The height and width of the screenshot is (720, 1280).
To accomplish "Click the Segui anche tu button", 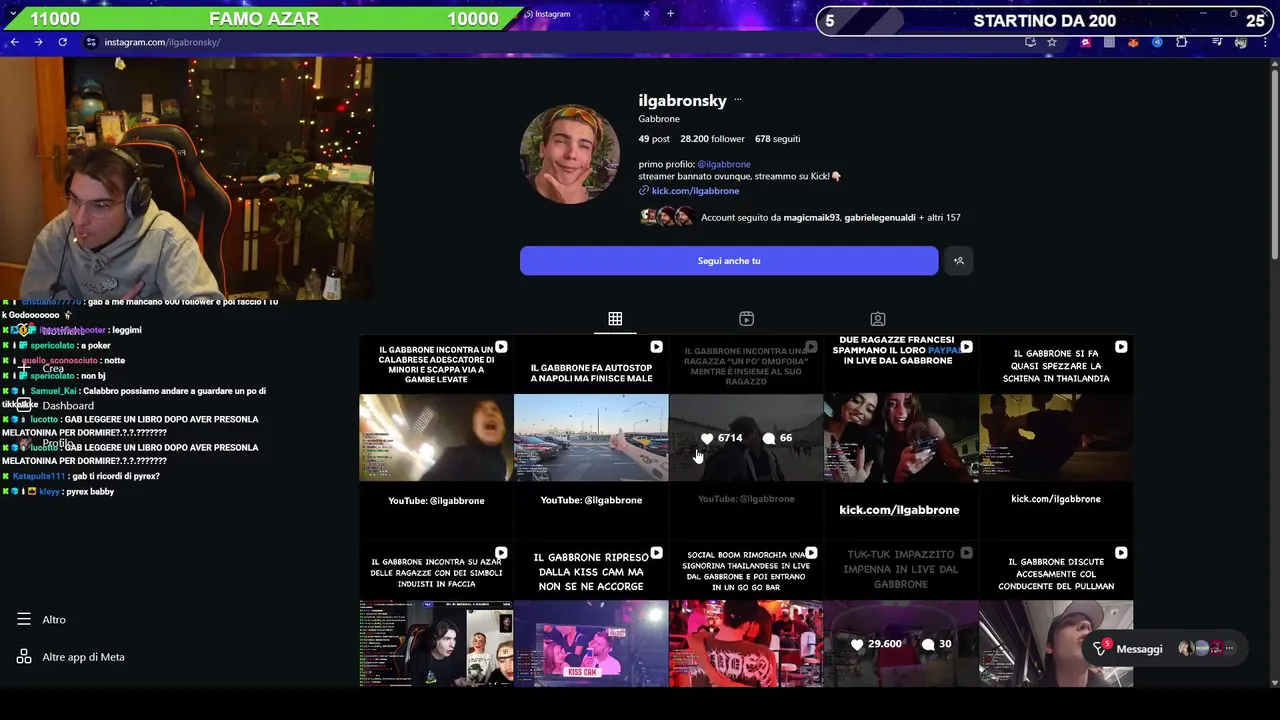I will pos(729,261).
